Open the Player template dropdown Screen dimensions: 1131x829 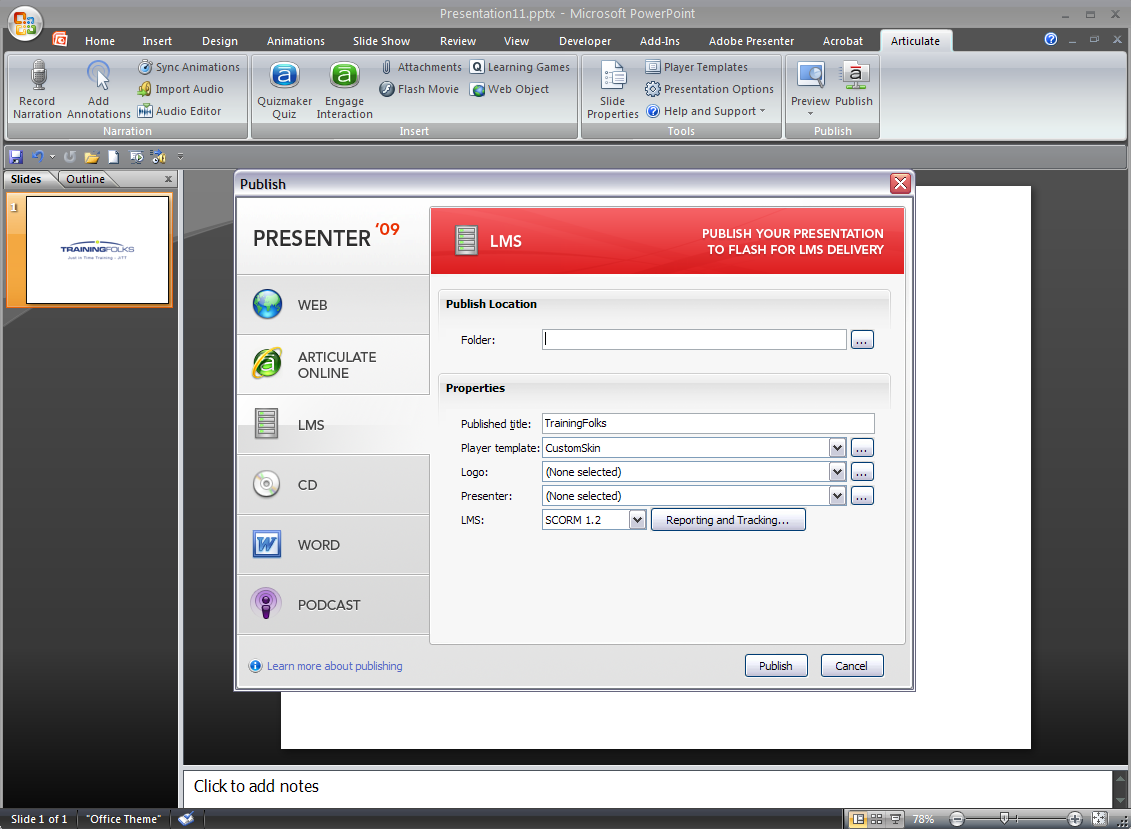coord(838,447)
